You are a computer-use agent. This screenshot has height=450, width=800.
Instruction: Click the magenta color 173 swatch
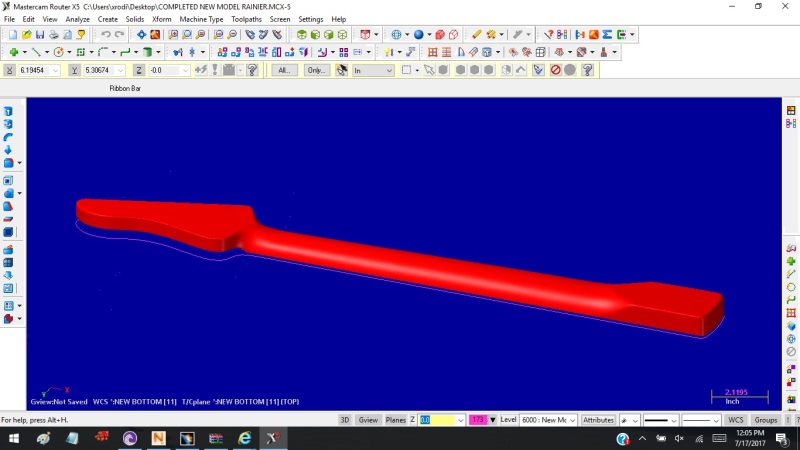pyautogui.click(x=478, y=420)
